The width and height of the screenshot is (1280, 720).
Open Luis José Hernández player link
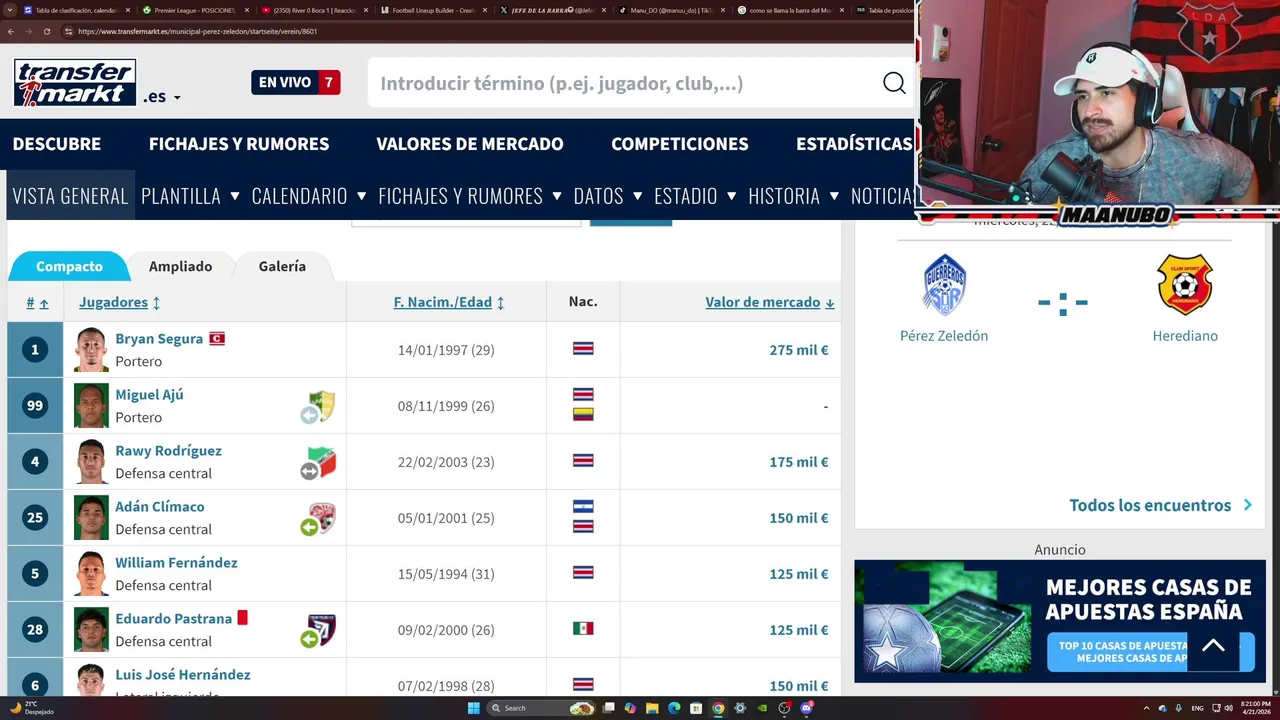pos(183,675)
